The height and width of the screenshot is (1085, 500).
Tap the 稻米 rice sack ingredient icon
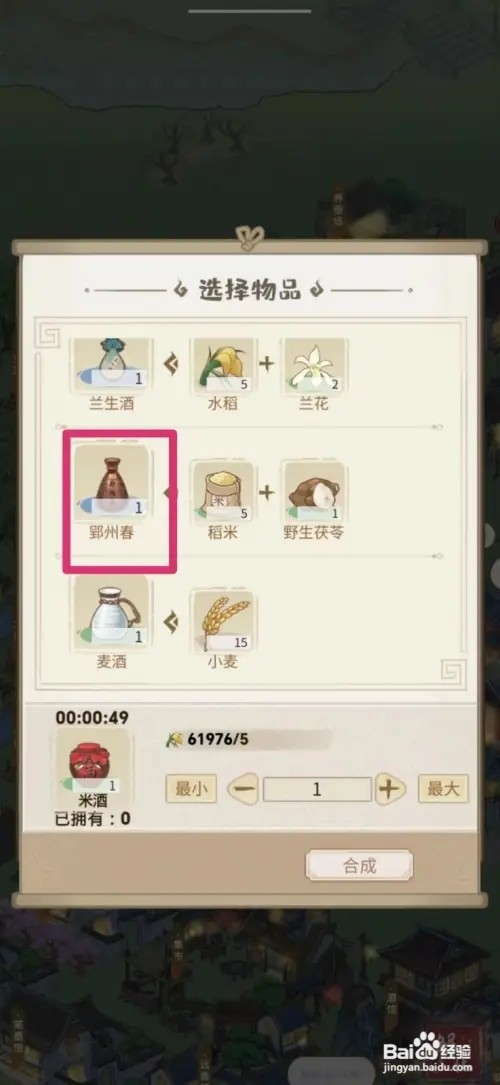point(222,491)
